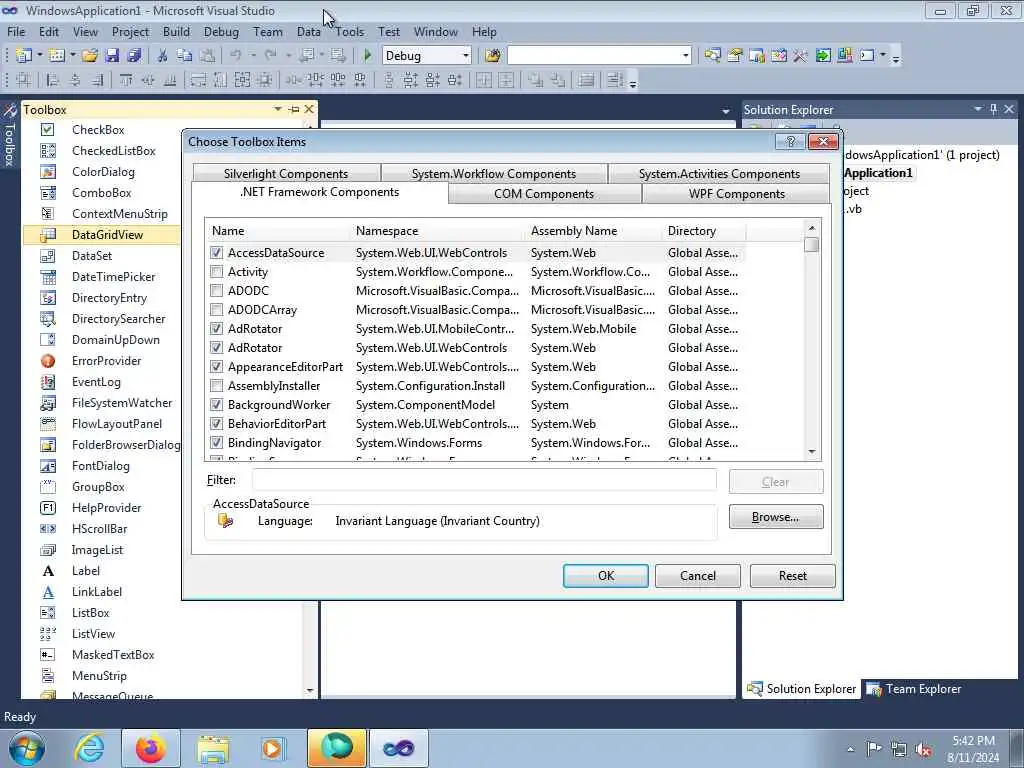Image resolution: width=1024 pixels, height=768 pixels.
Task: Uncheck the AccessDataSource checkbox
Action: pos(216,253)
